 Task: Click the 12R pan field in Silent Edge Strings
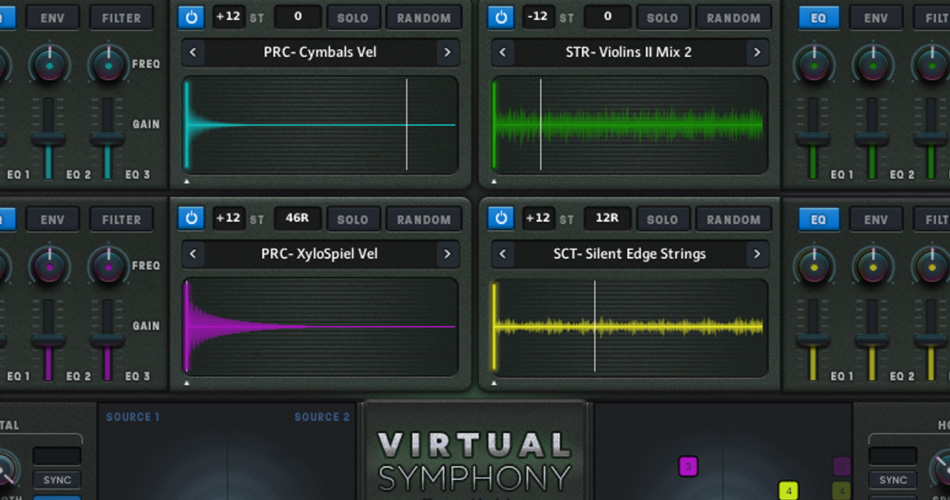tap(607, 218)
